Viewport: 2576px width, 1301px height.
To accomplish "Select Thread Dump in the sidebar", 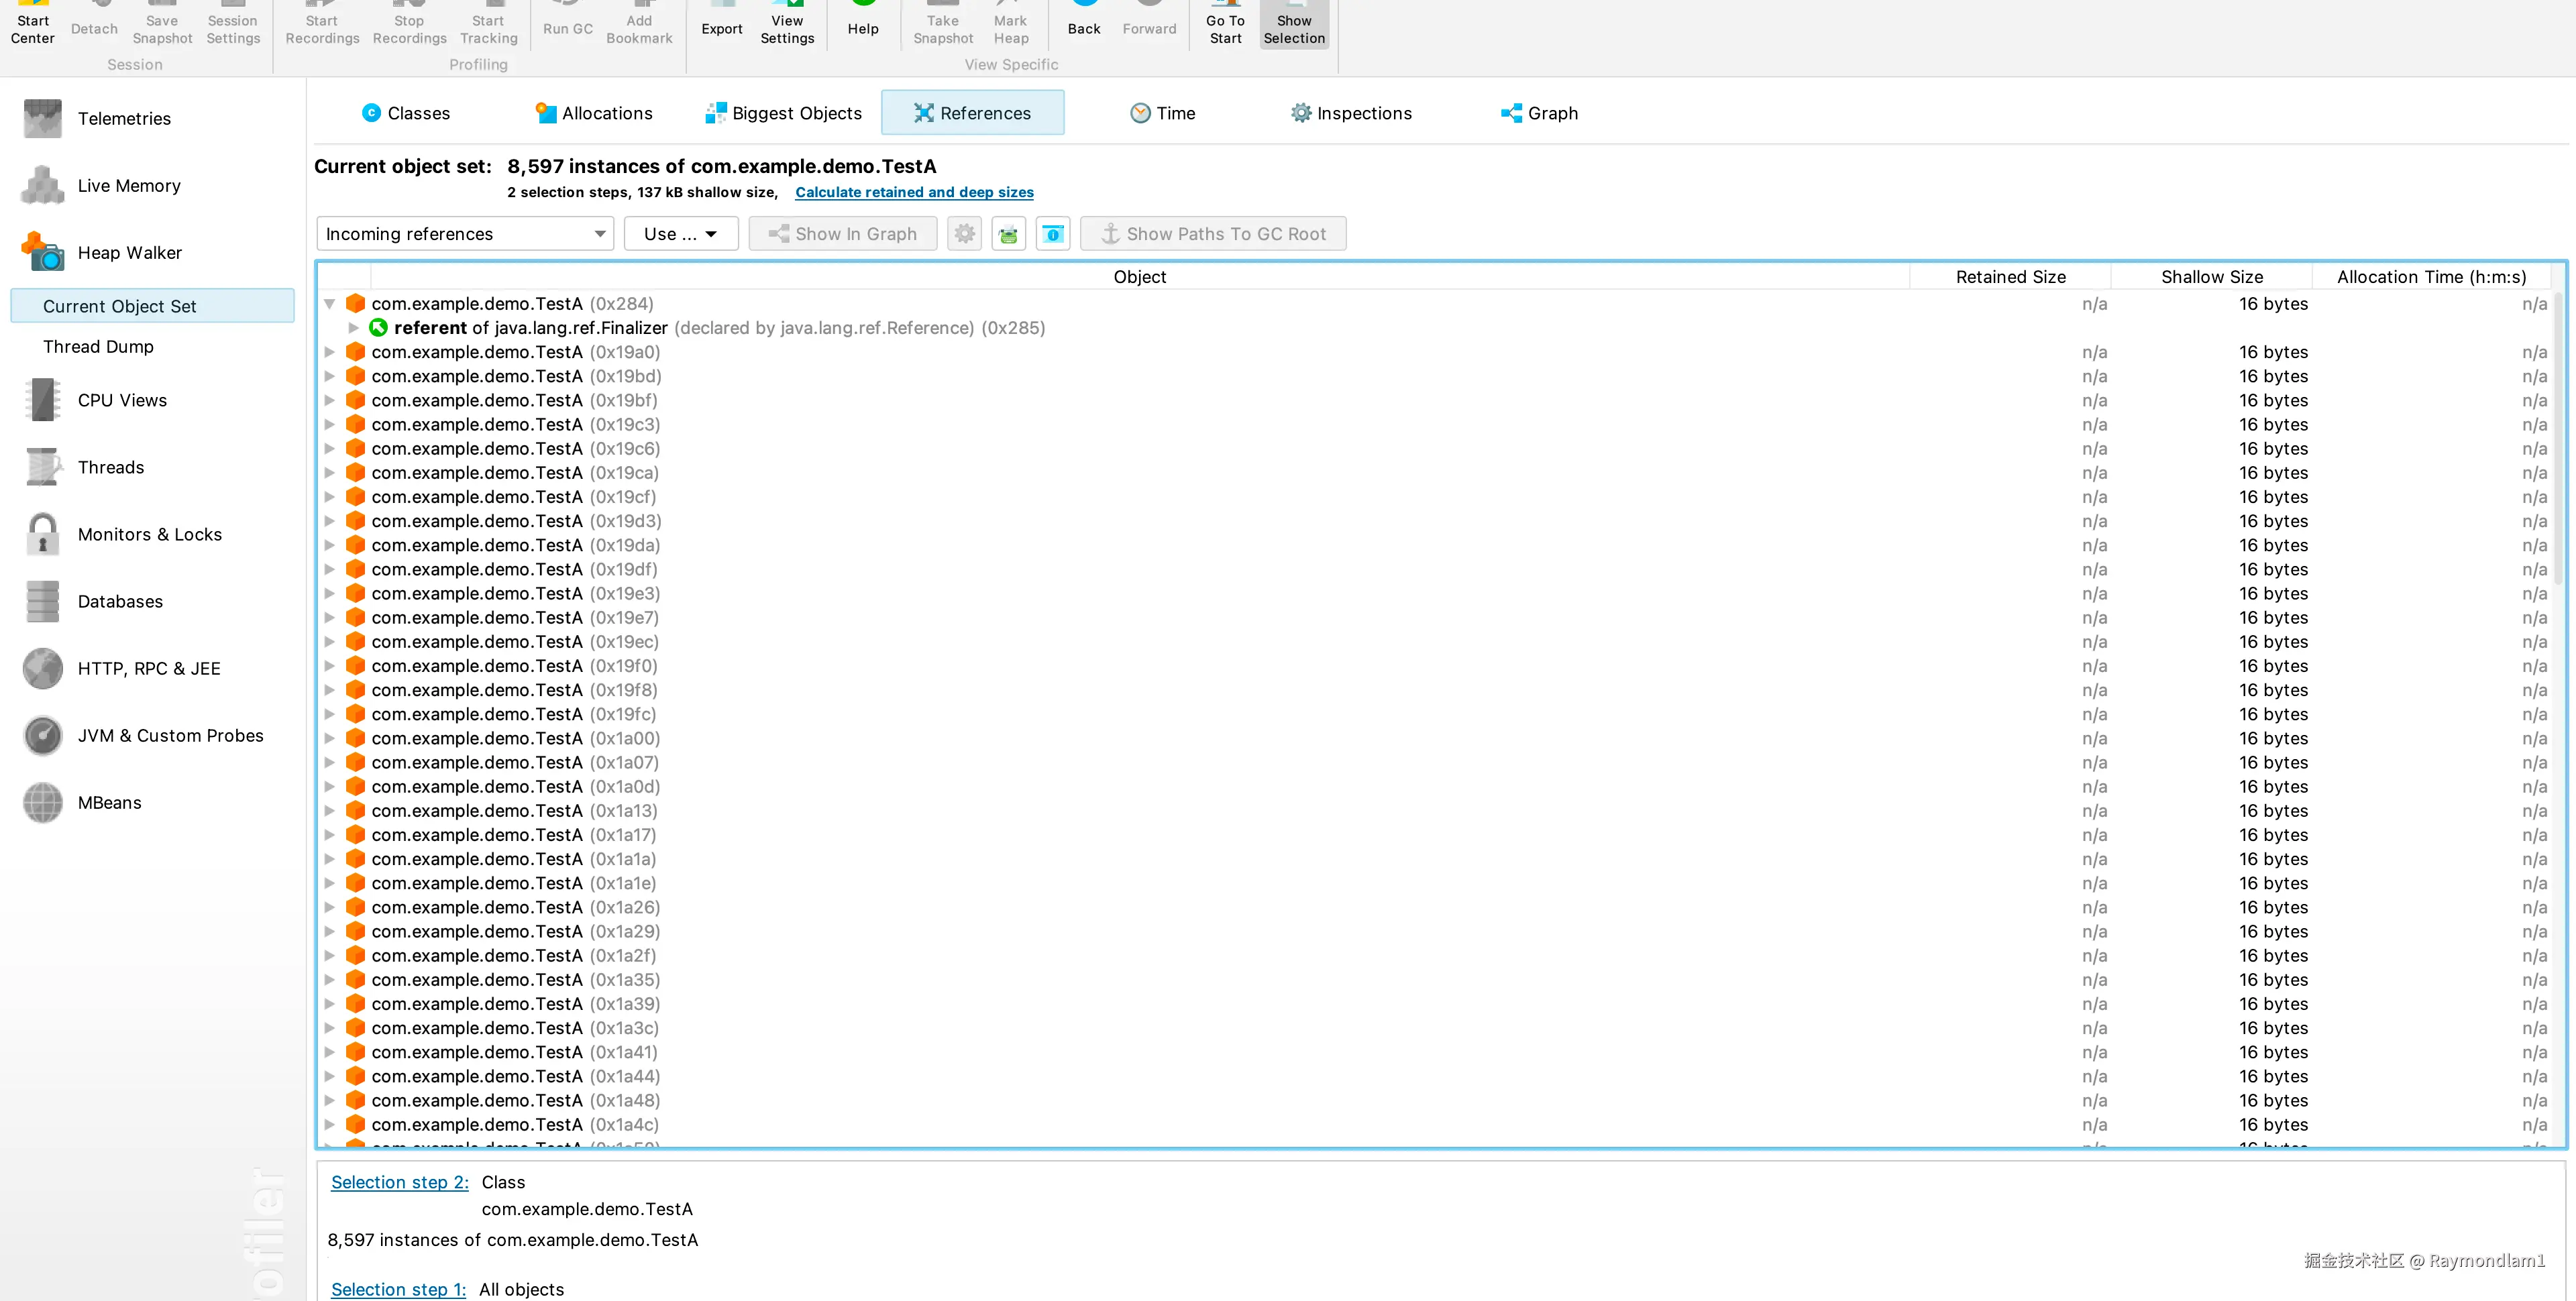I will click(x=98, y=347).
